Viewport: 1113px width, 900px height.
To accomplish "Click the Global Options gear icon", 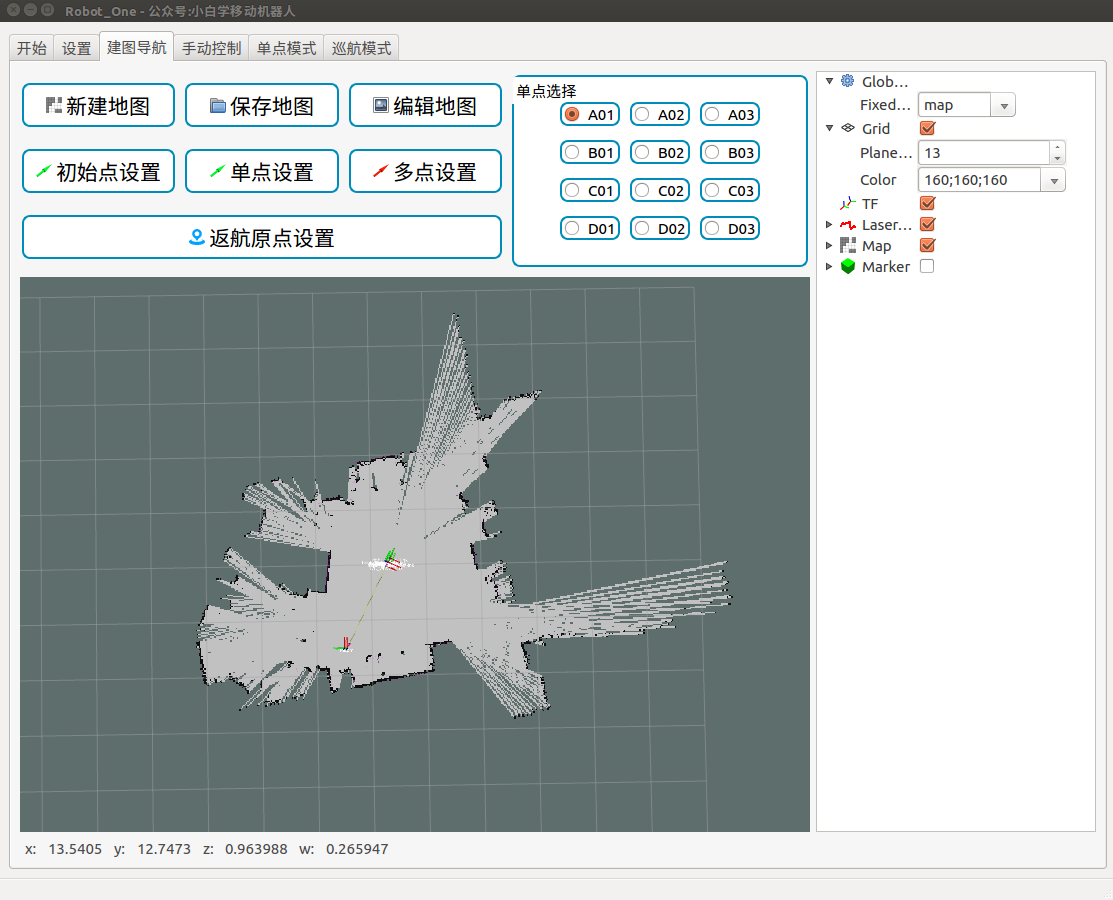I will pyautogui.click(x=848, y=81).
